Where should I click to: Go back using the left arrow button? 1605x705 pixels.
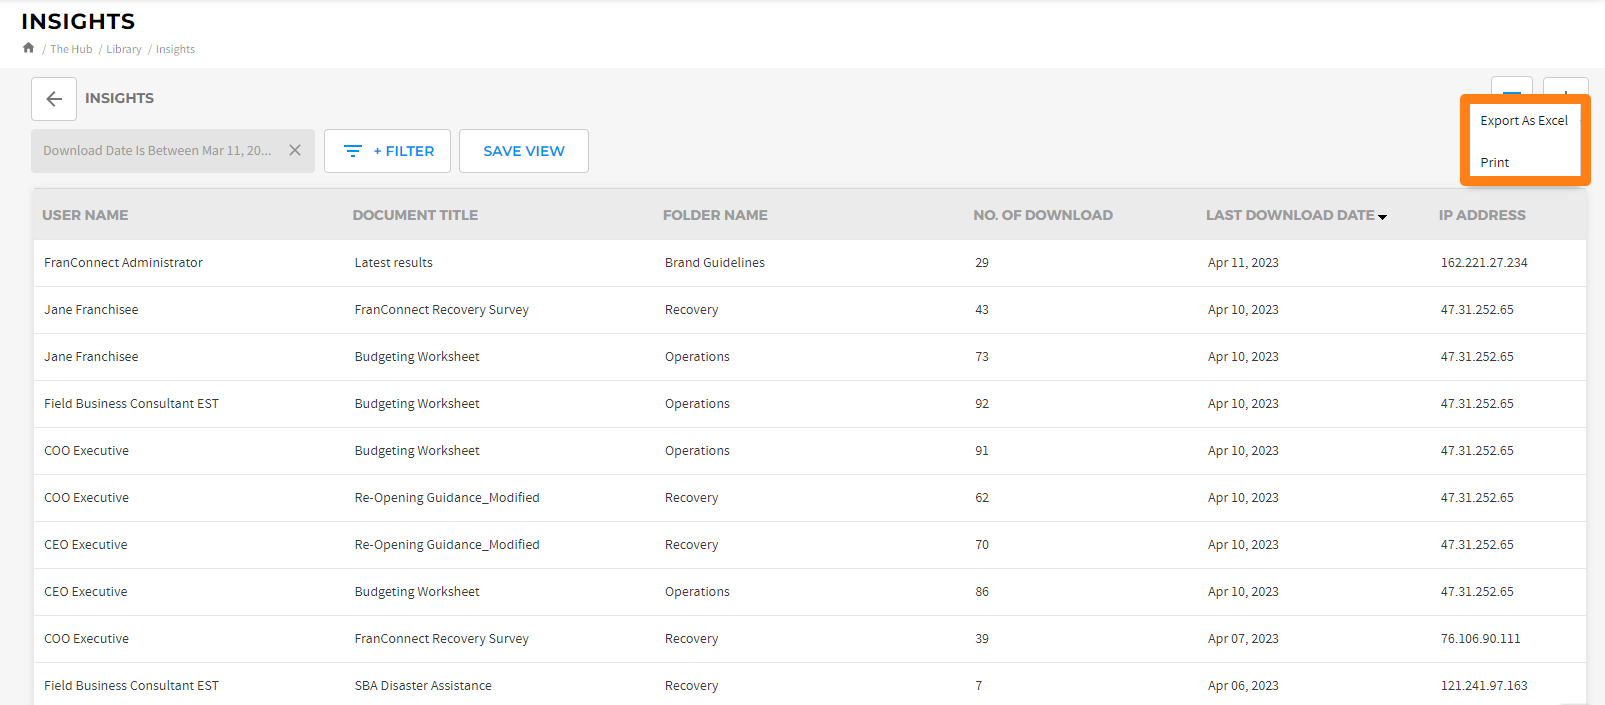(x=54, y=99)
